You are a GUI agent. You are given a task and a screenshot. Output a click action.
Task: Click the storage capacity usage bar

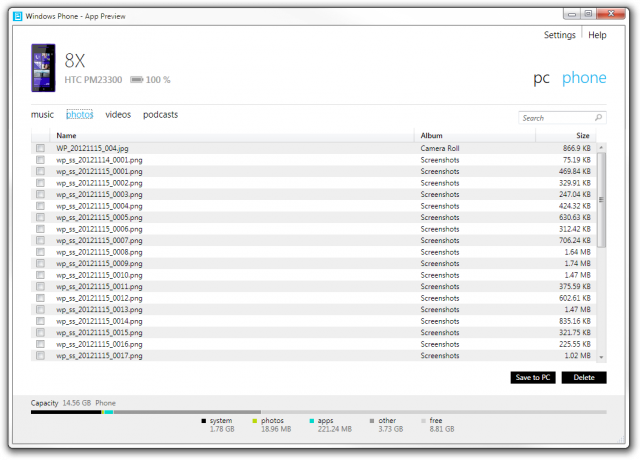[318, 412]
